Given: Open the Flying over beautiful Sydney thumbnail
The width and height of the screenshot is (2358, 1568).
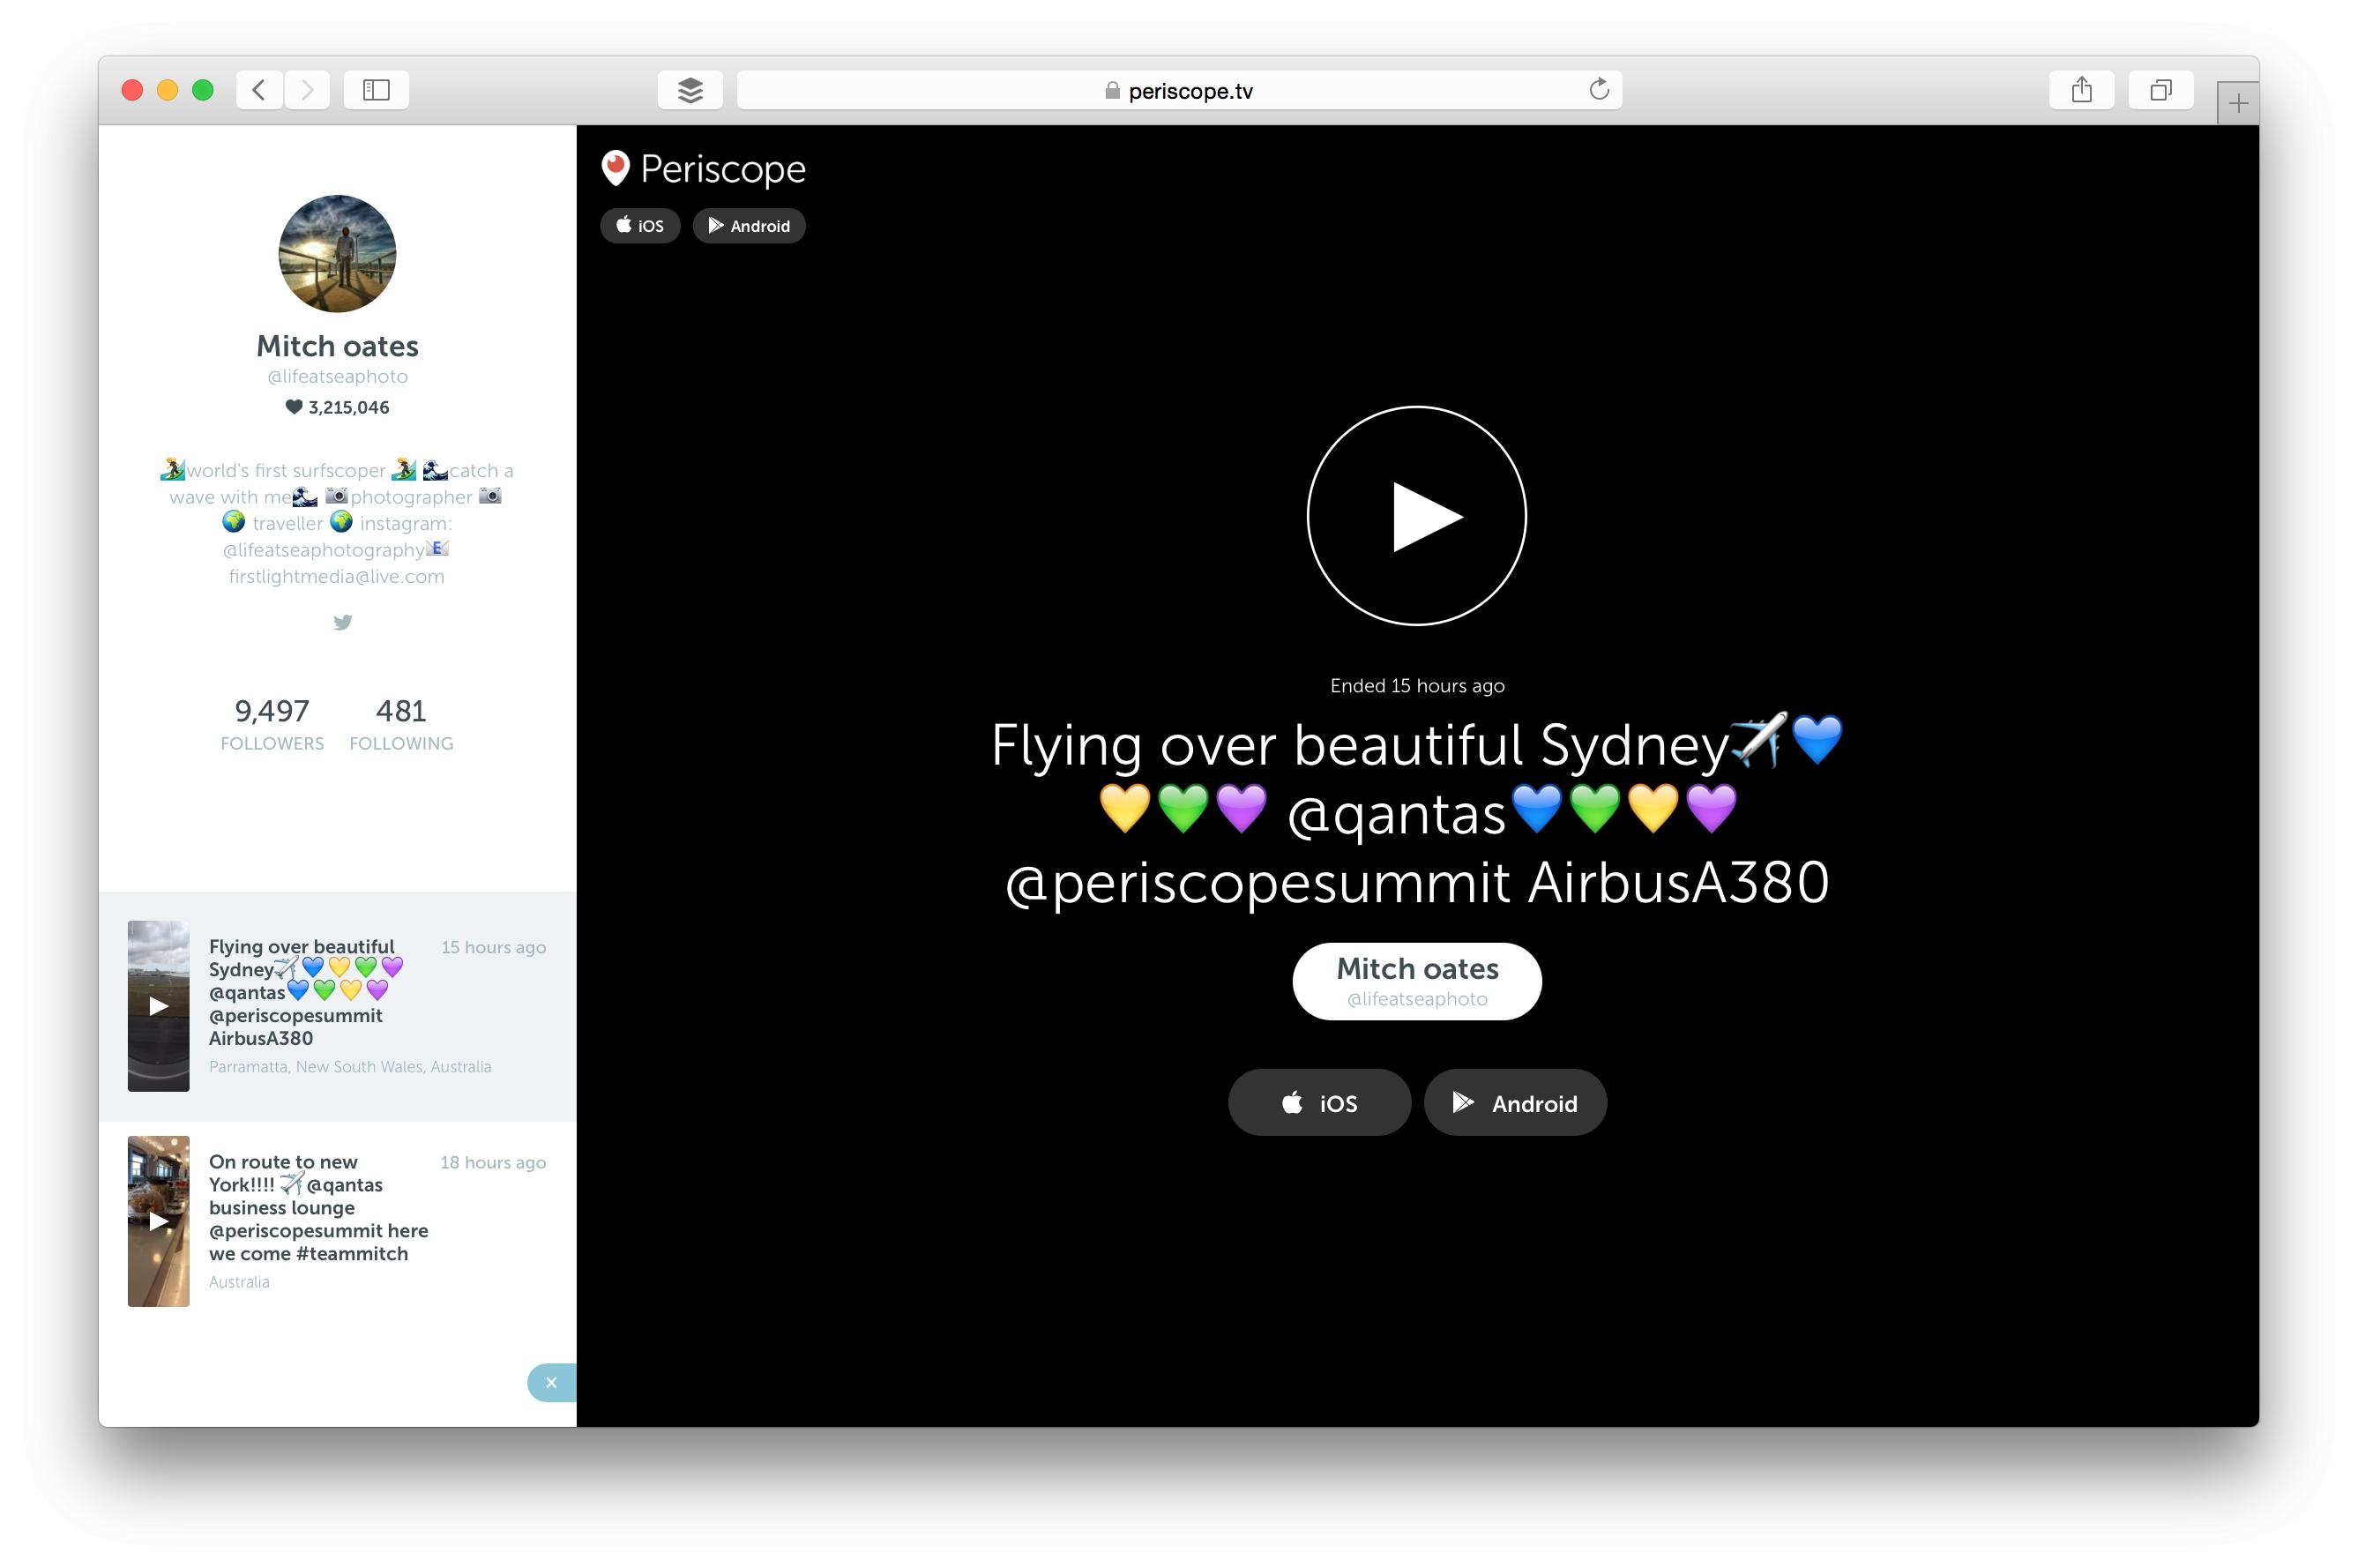Looking at the screenshot, I should click(158, 1006).
